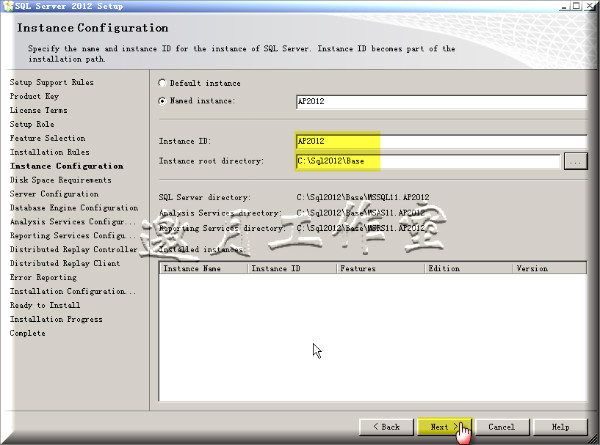Sort by the Features column header
This screenshot has height=445, width=600.
tap(380, 268)
